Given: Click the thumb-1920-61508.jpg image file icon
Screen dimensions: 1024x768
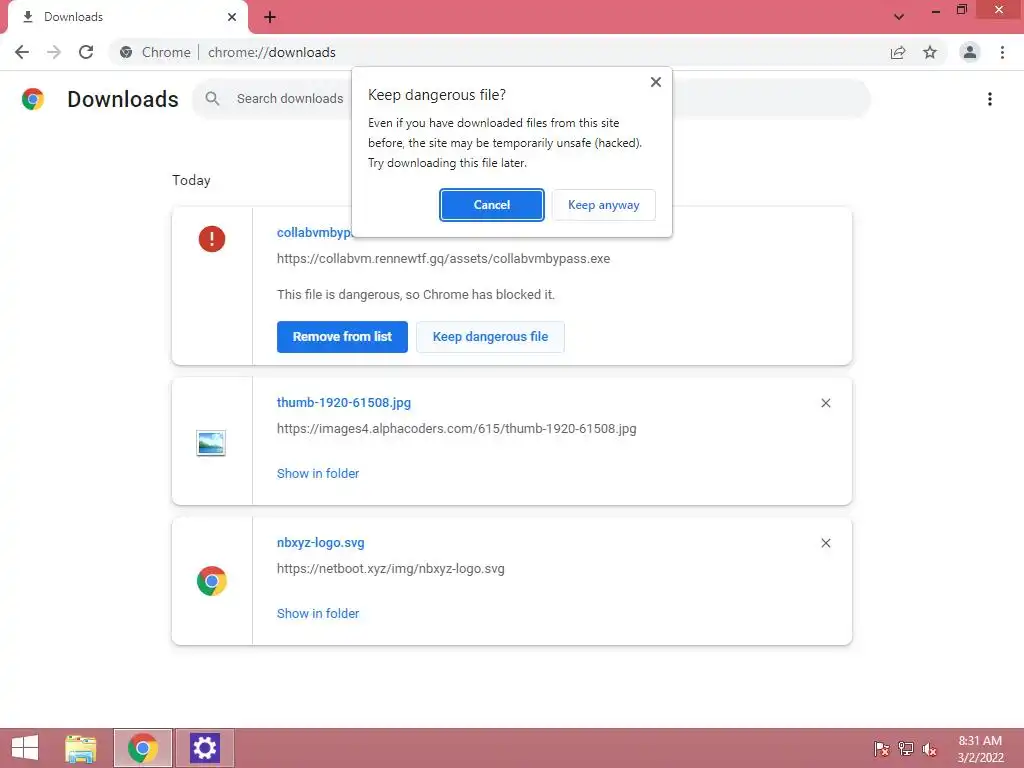Looking at the screenshot, I should pos(211,443).
